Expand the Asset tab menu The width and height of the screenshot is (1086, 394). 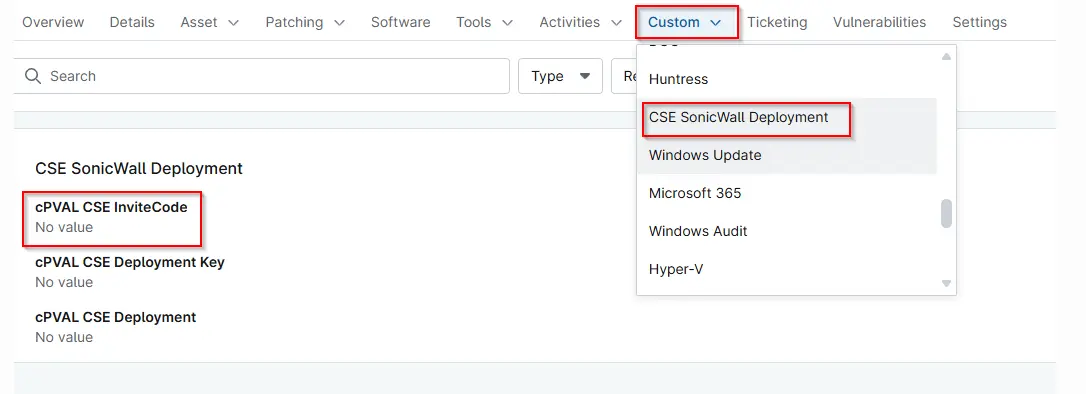tap(209, 22)
